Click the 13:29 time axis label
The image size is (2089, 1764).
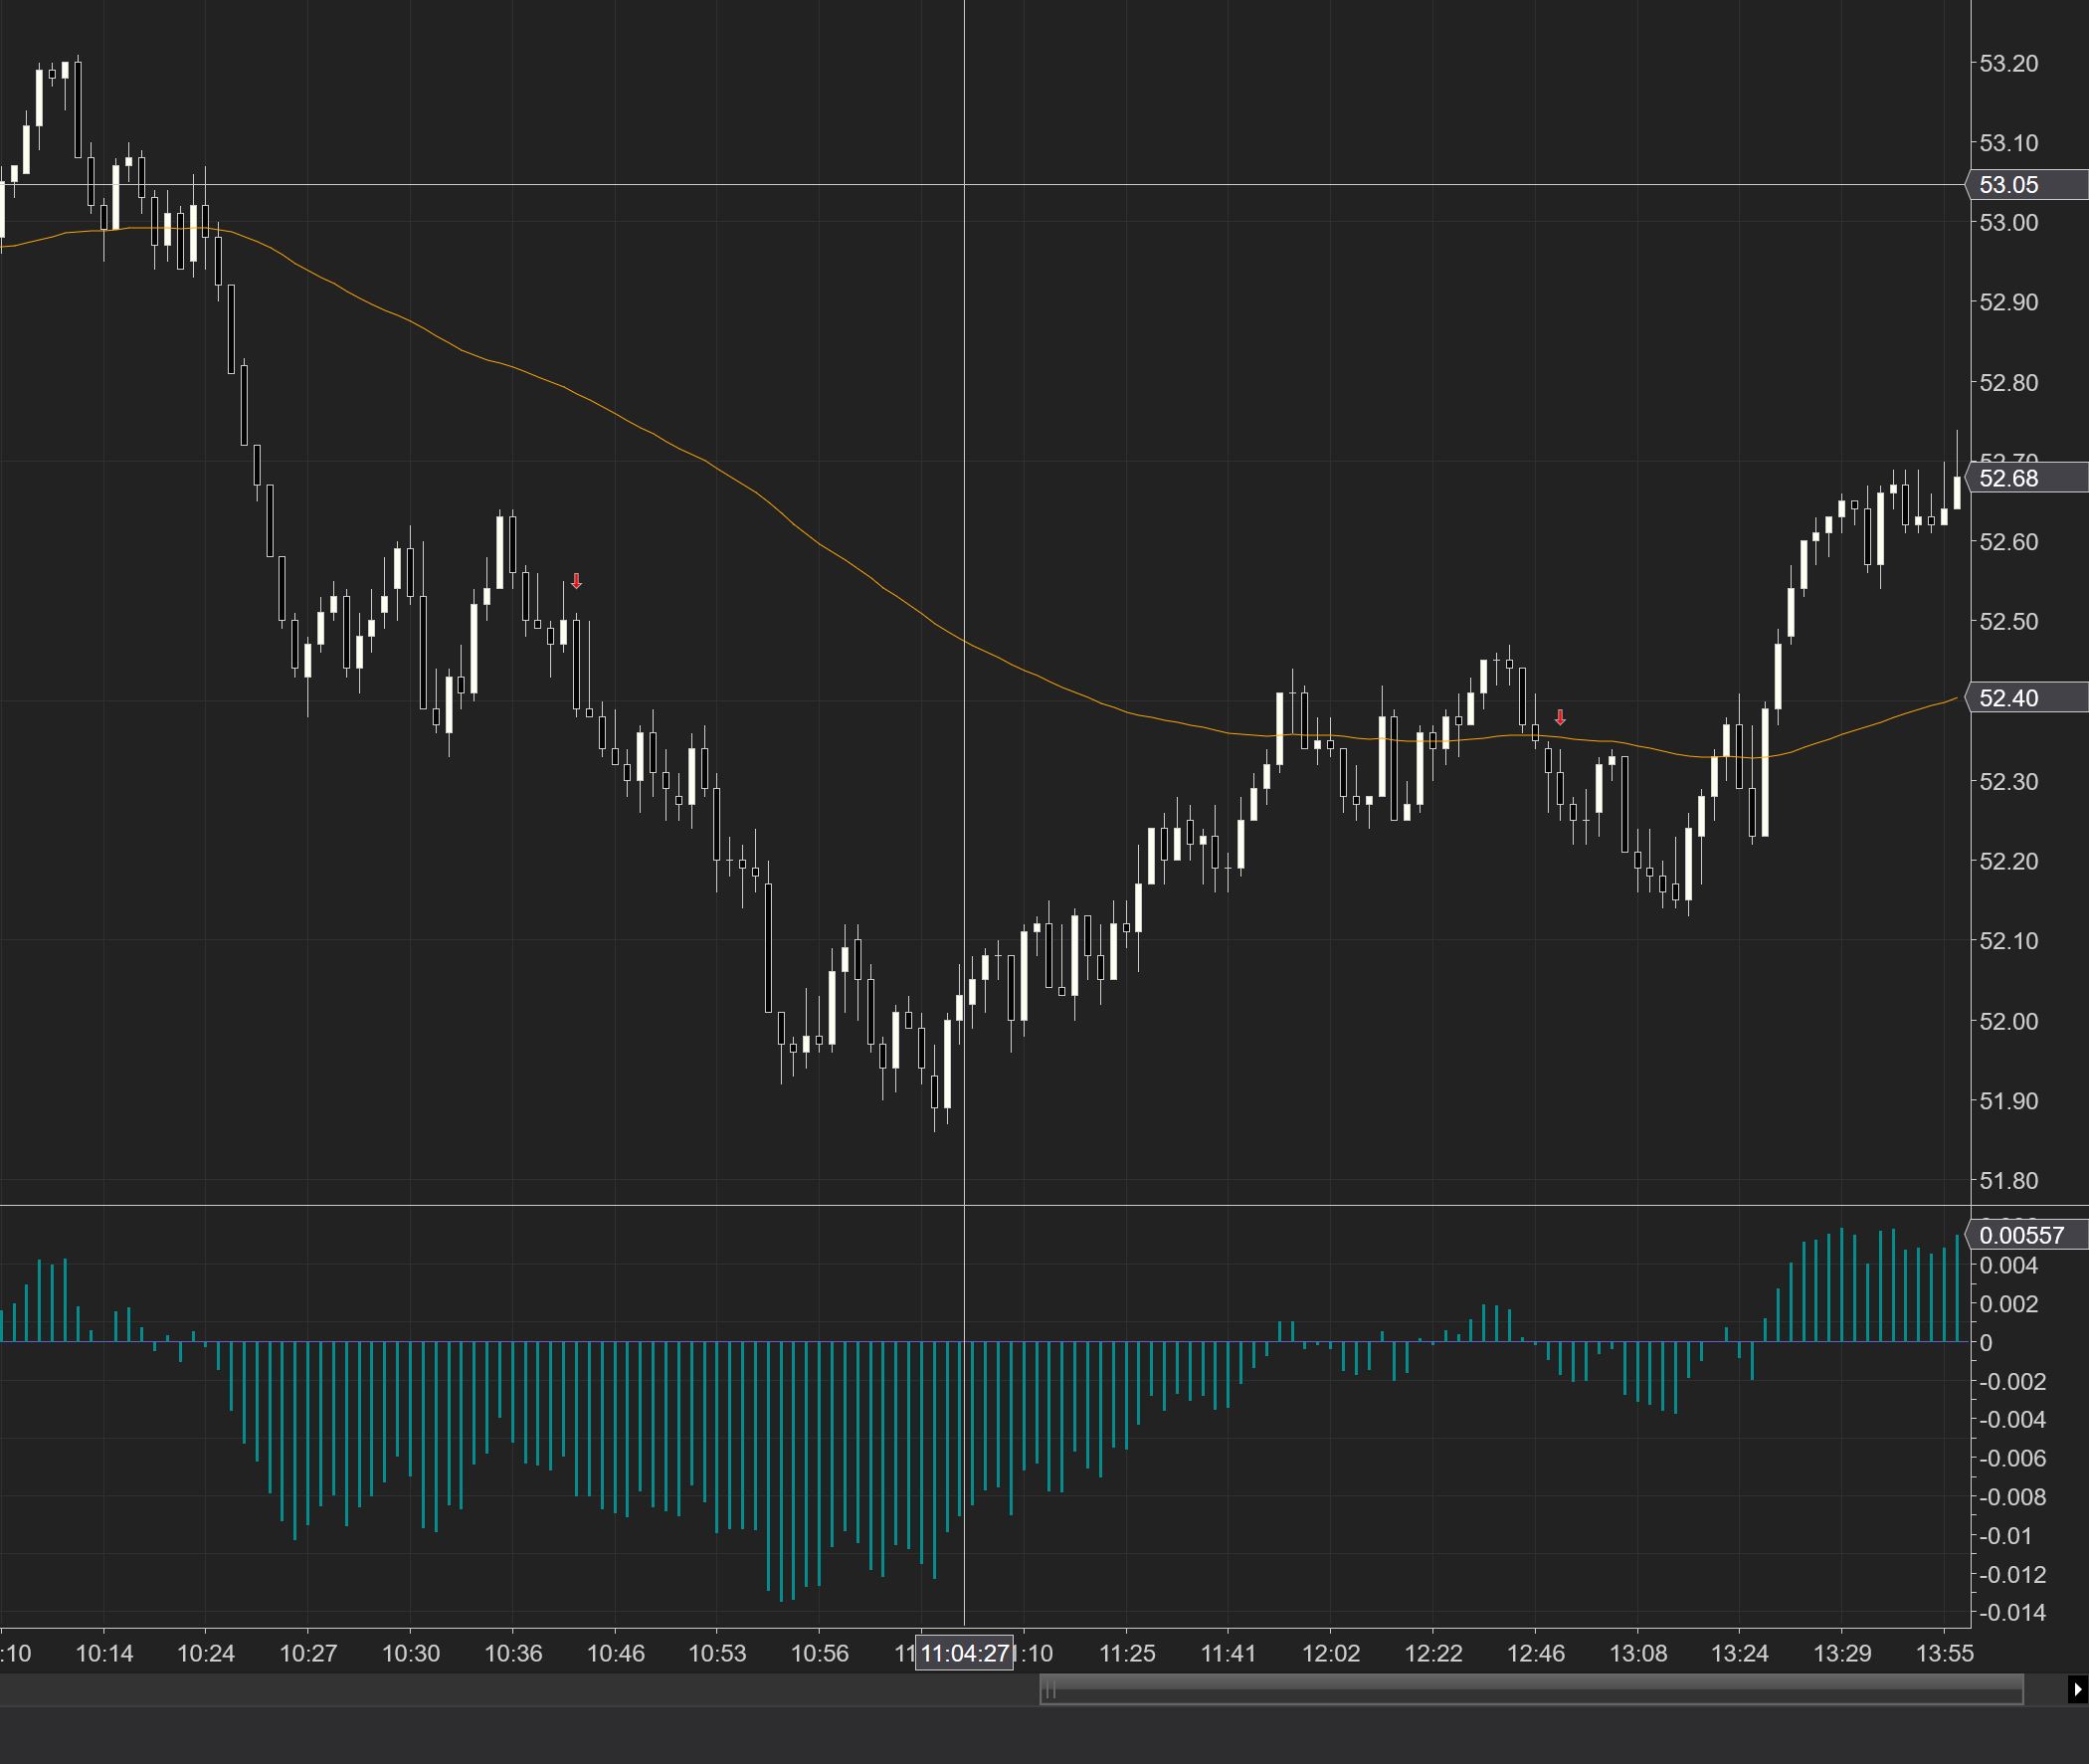click(1842, 1653)
